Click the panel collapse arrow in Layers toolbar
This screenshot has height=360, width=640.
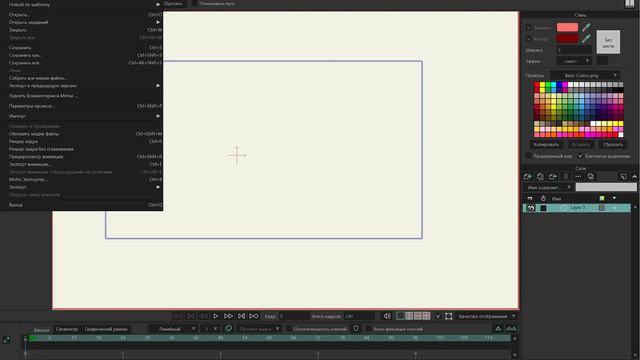pyautogui.click(x=635, y=176)
